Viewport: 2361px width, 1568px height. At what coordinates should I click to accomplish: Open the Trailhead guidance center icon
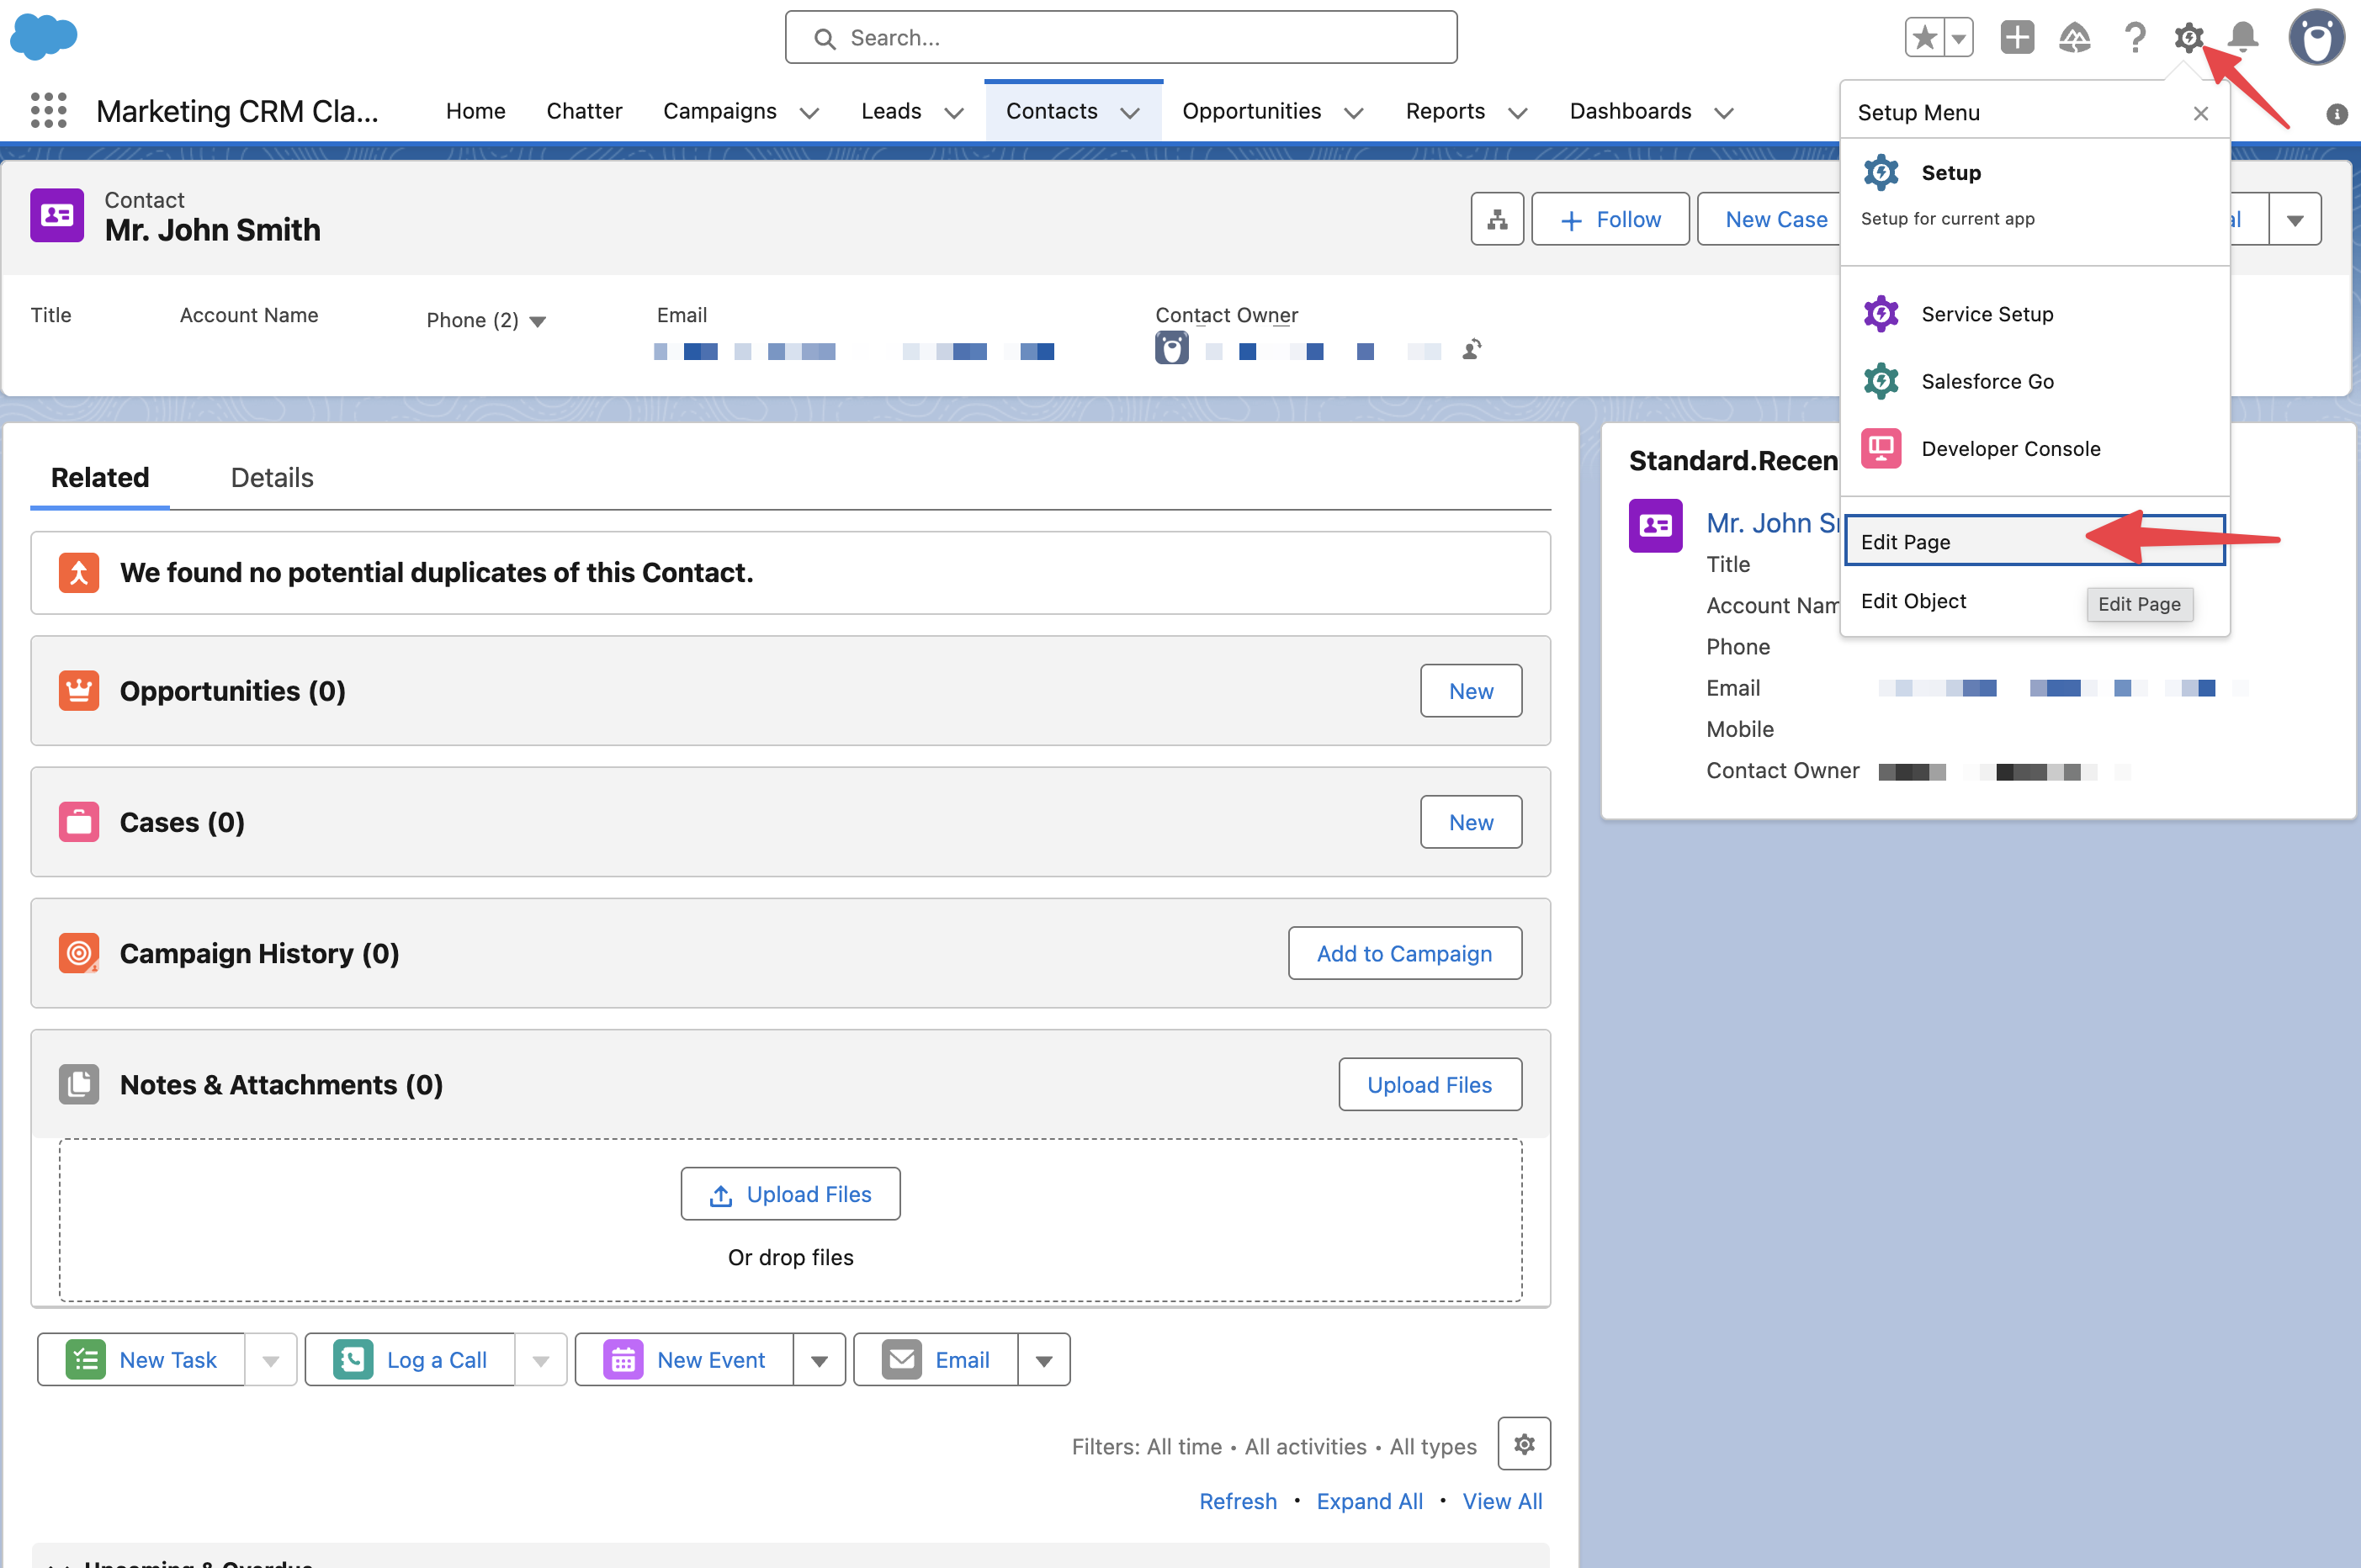pyautogui.click(x=2075, y=38)
